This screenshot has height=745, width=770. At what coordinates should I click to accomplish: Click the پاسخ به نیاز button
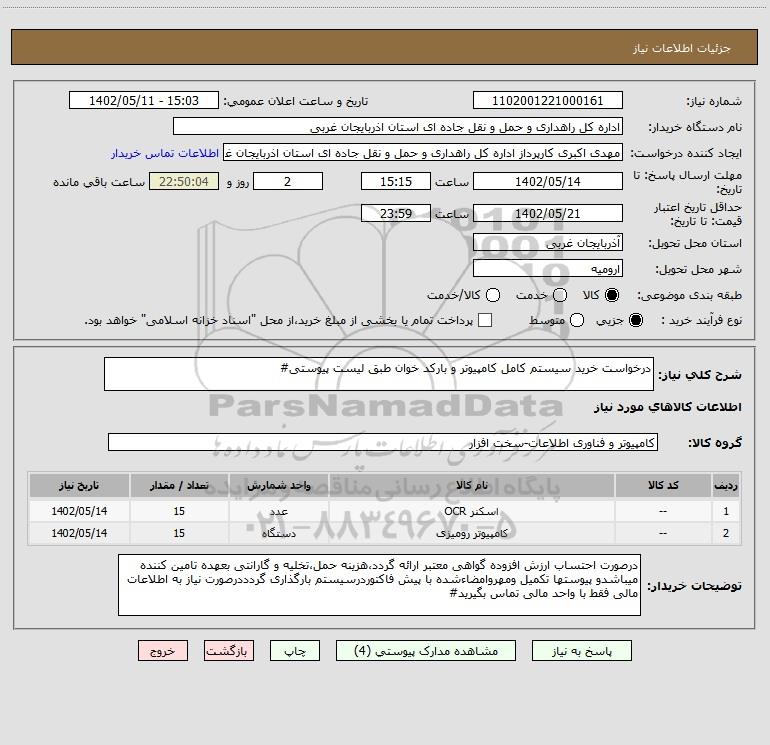pyautogui.click(x=581, y=651)
